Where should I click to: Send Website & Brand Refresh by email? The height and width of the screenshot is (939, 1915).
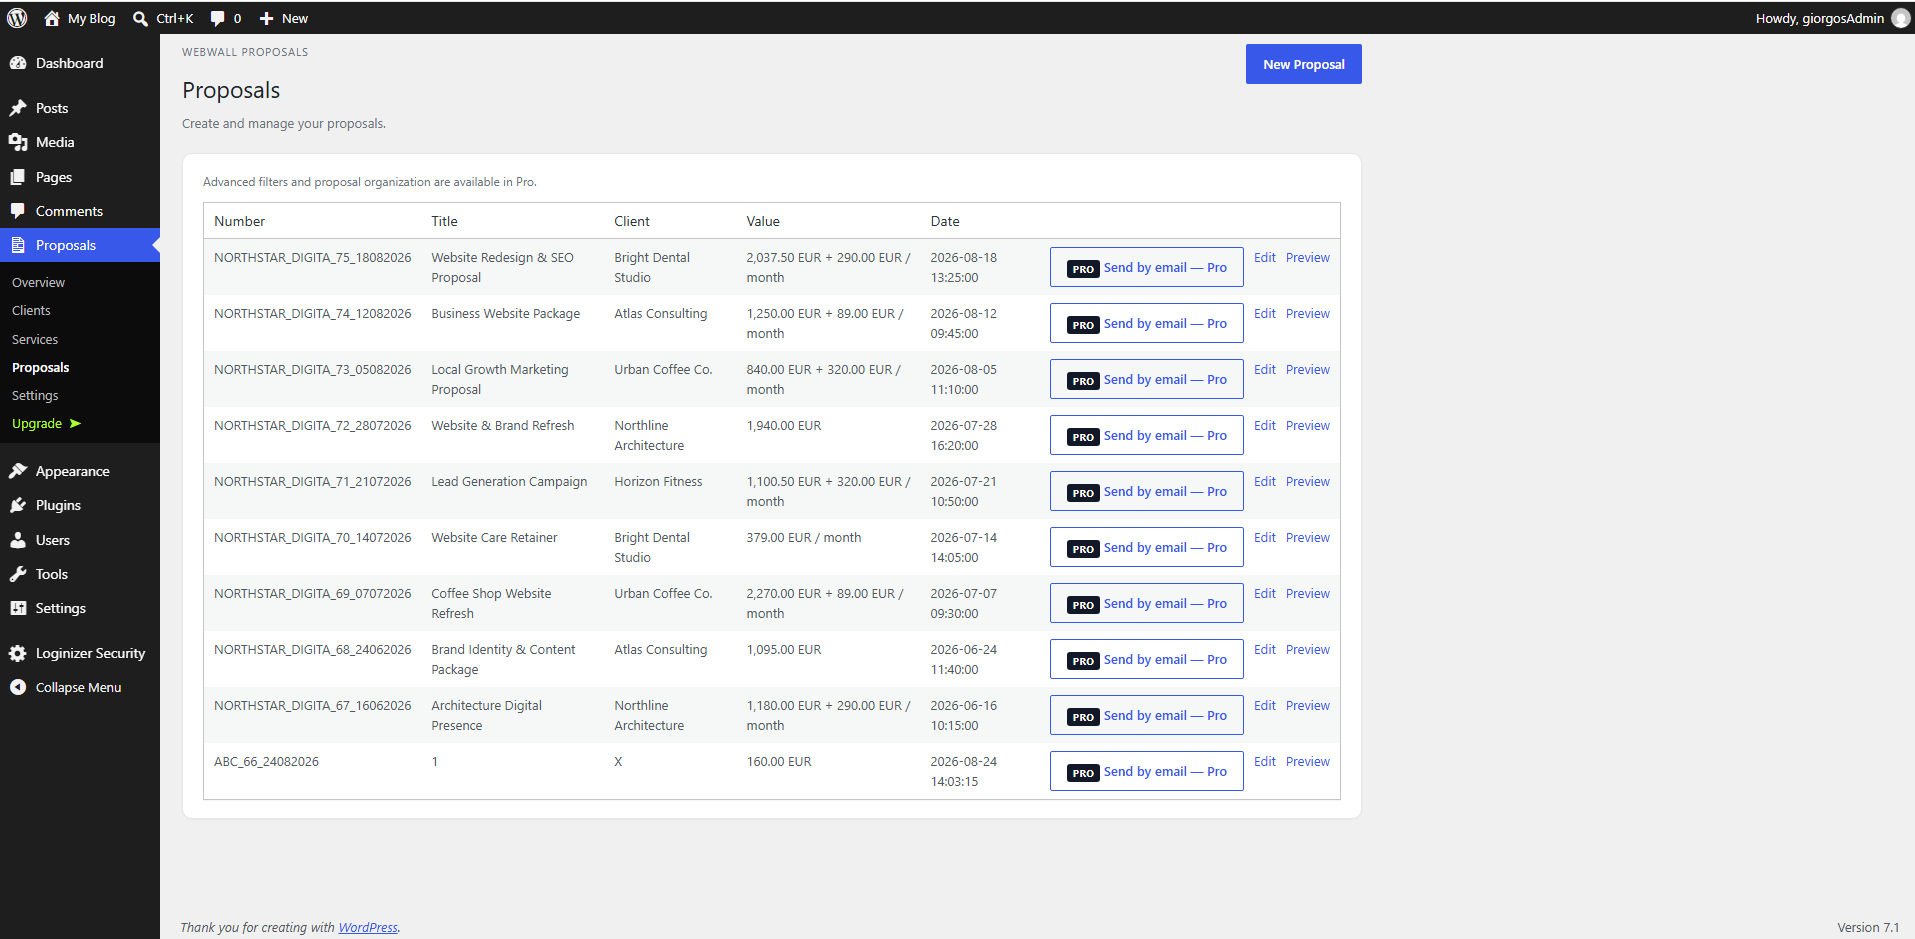pyautogui.click(x=1147, y=435)
